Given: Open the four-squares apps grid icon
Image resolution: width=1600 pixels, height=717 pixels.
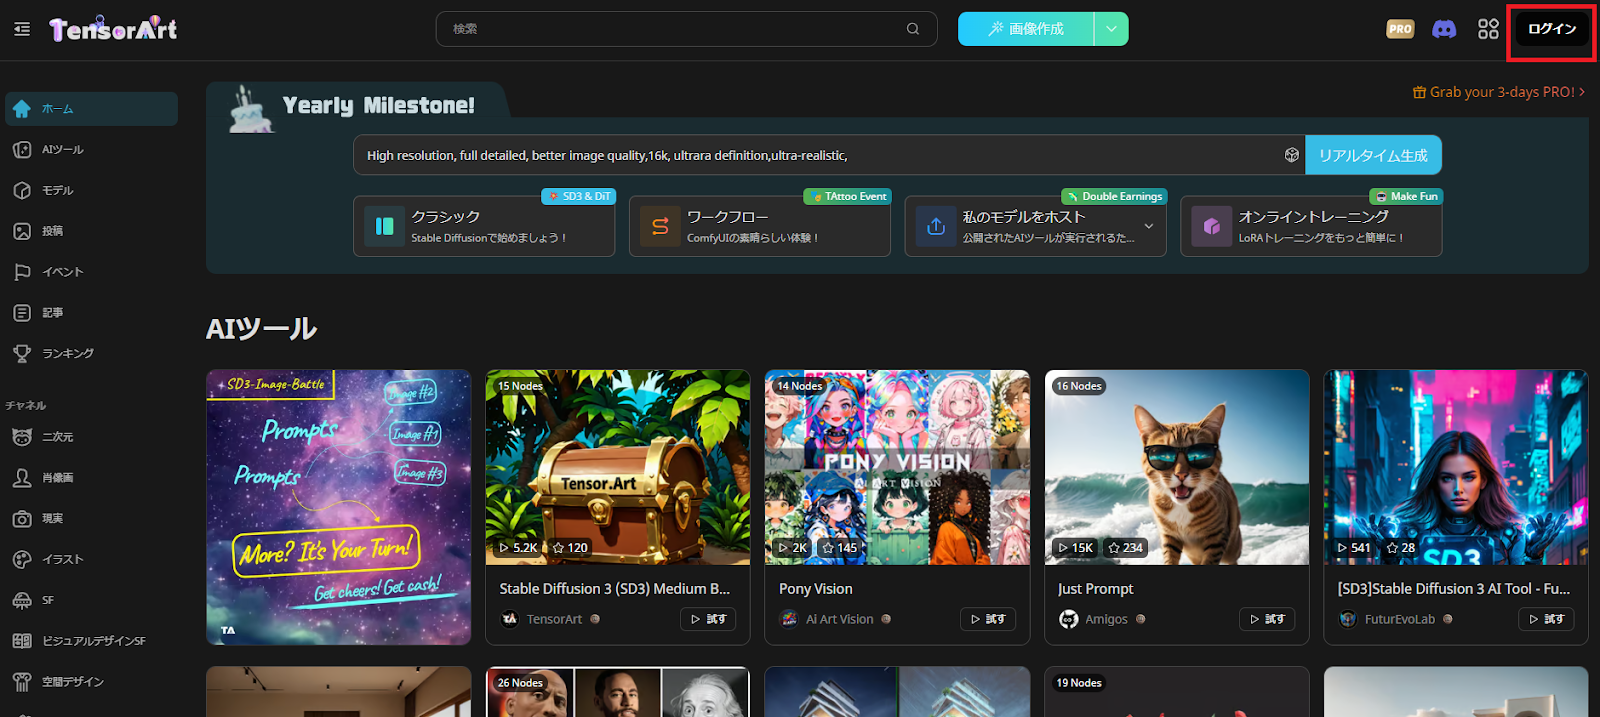Looking at the screenshot, I should click(x=1488, y=29).
